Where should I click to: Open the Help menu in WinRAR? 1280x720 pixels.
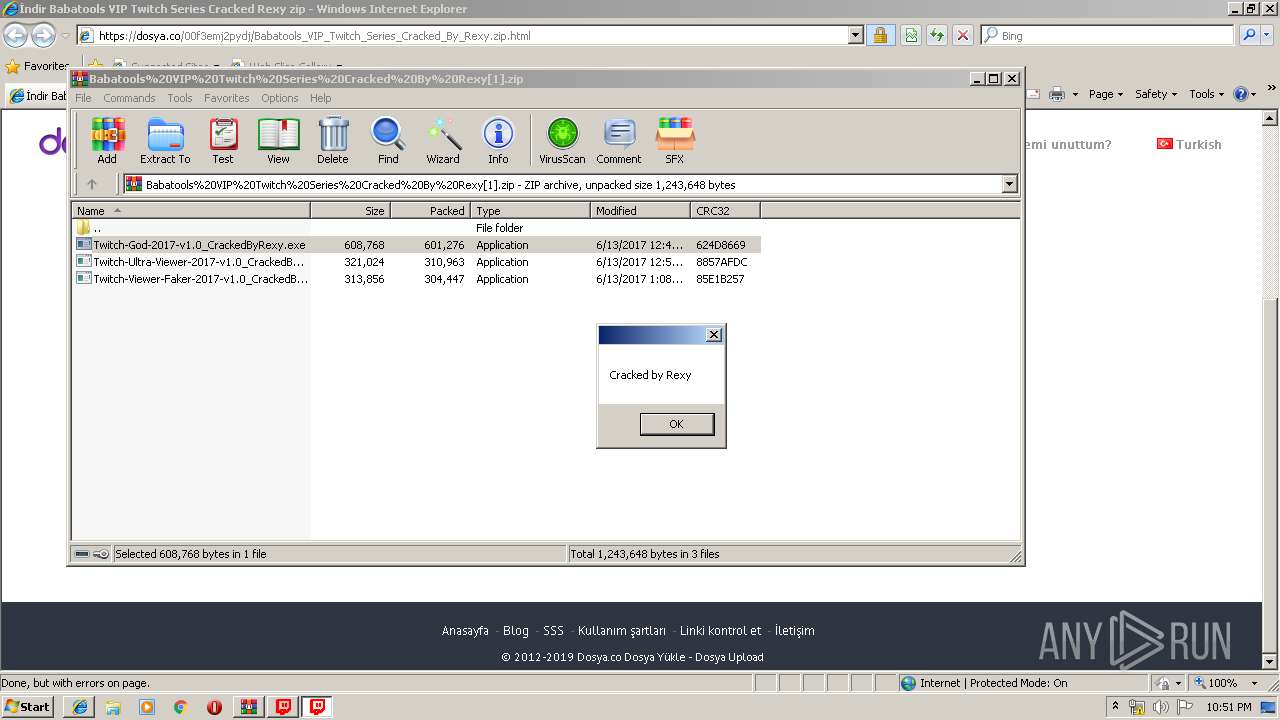tap(321, 98)
